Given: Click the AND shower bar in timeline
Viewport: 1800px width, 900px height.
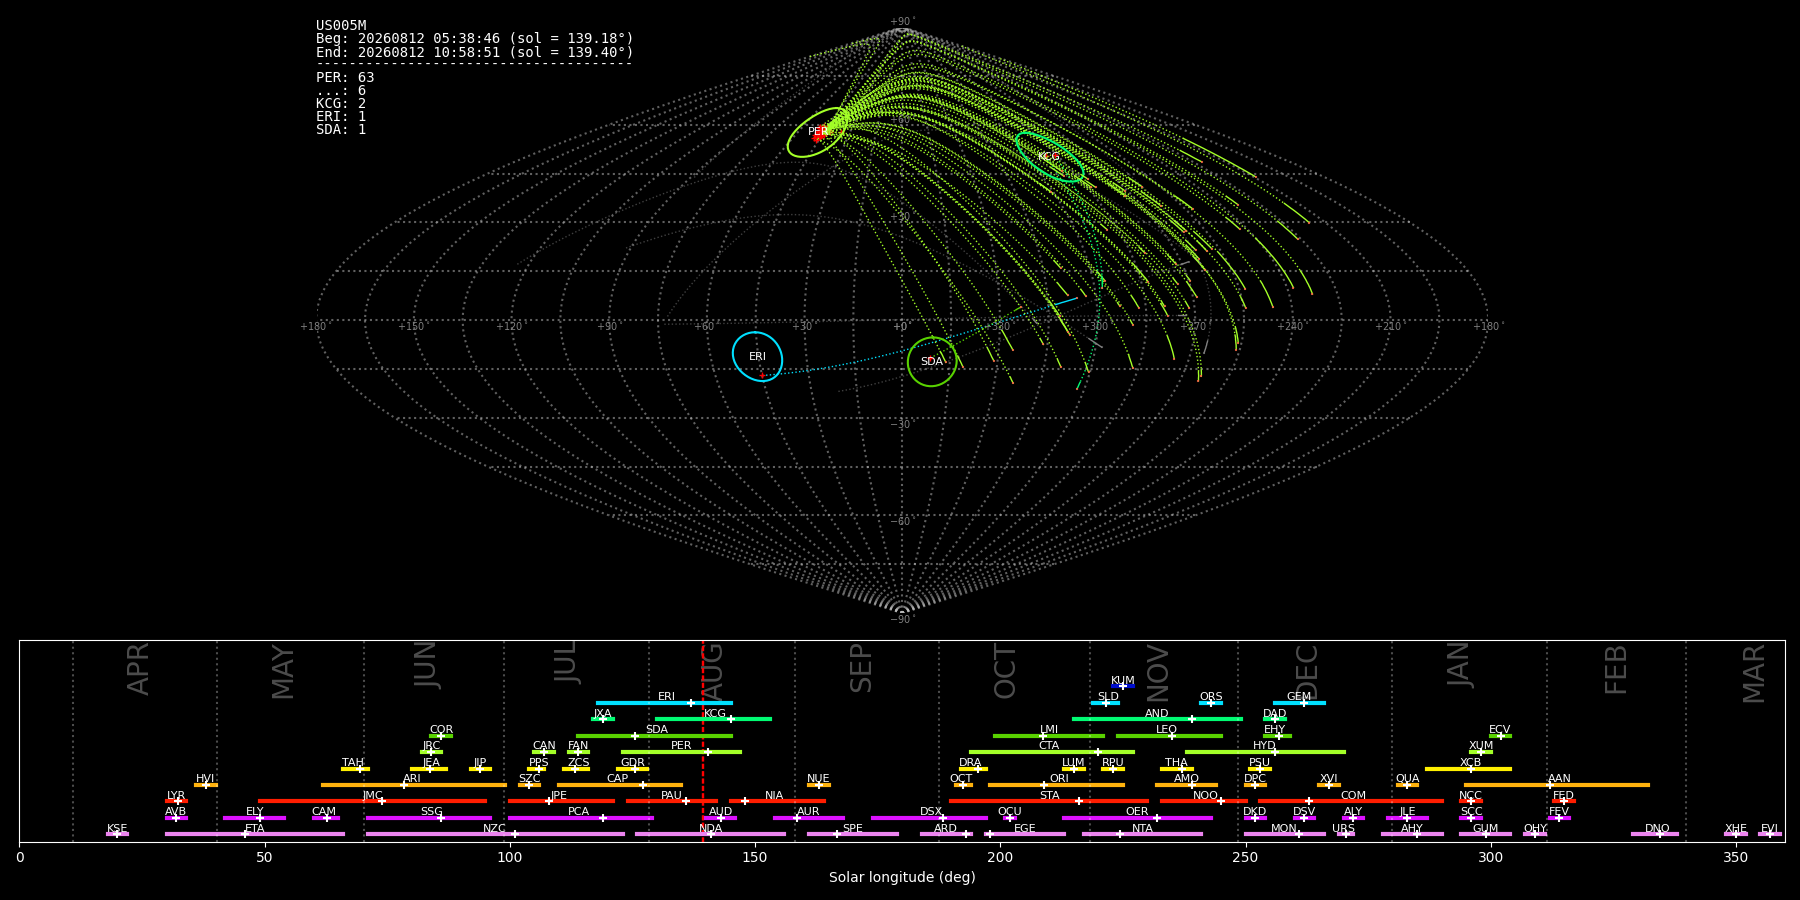Looking at the screenshot, I should 1157,719.
